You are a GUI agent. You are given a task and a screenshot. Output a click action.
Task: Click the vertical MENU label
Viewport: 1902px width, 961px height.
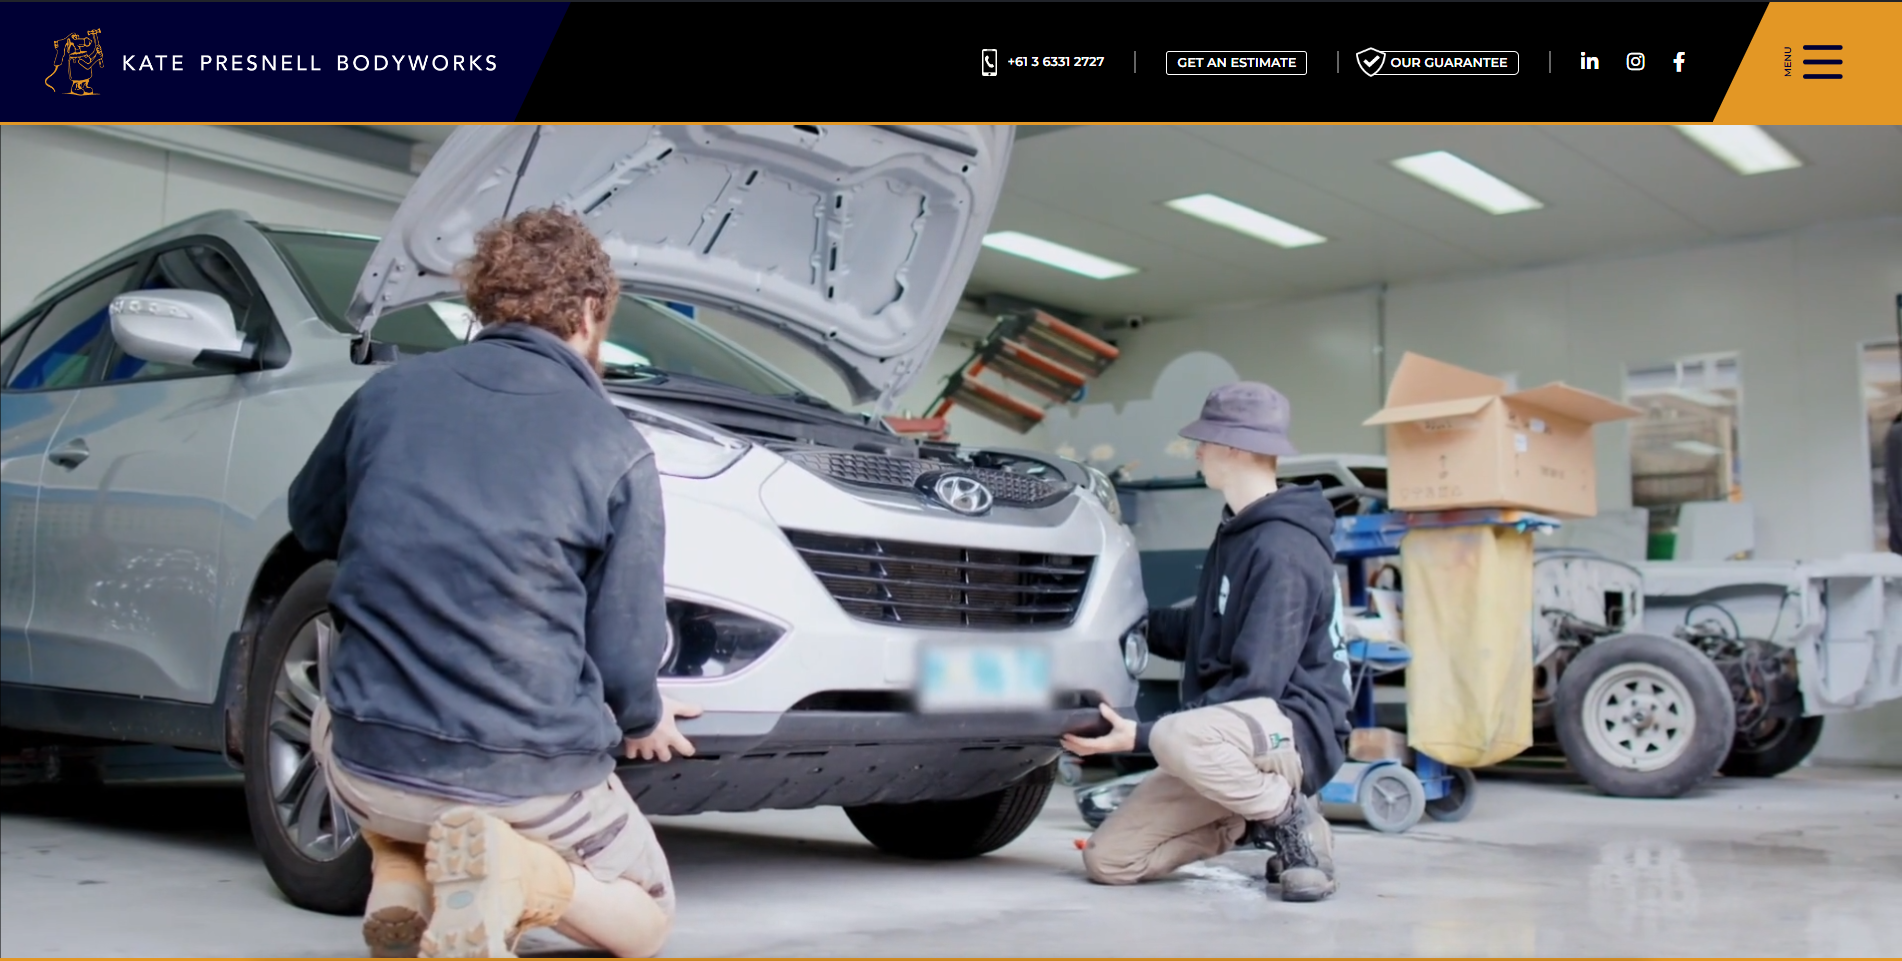(1788, 62)
